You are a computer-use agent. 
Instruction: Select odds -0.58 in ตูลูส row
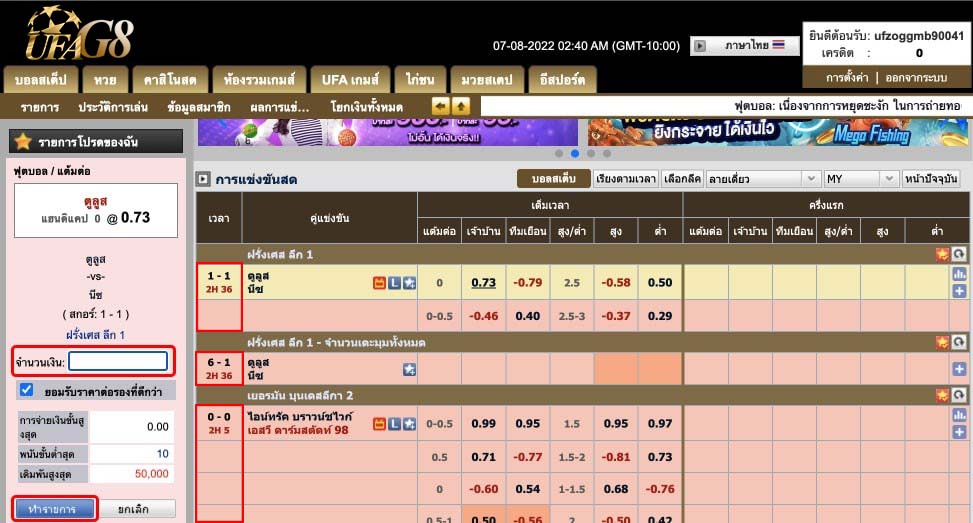click(616, 282)
